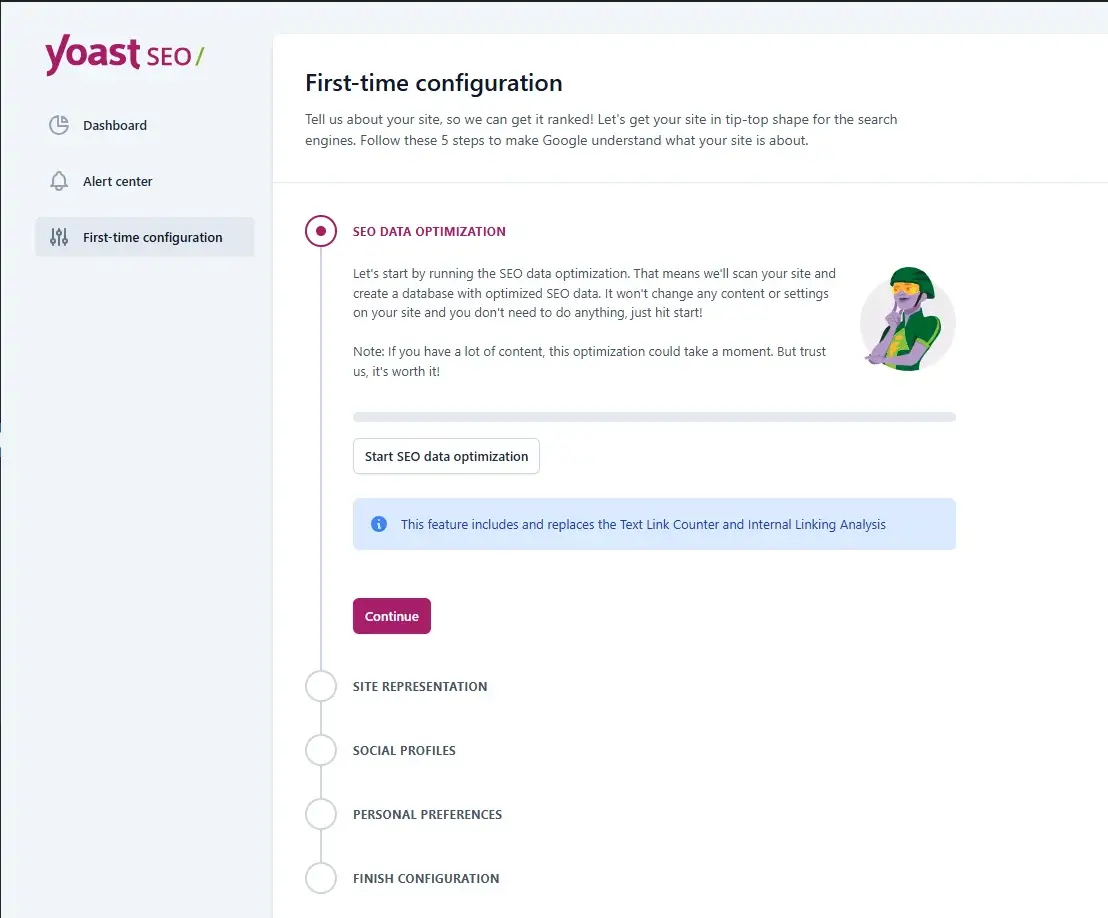Select the Site Representation step circle
The width and height of the screenshot is (1108, 918).
[321, 687]
